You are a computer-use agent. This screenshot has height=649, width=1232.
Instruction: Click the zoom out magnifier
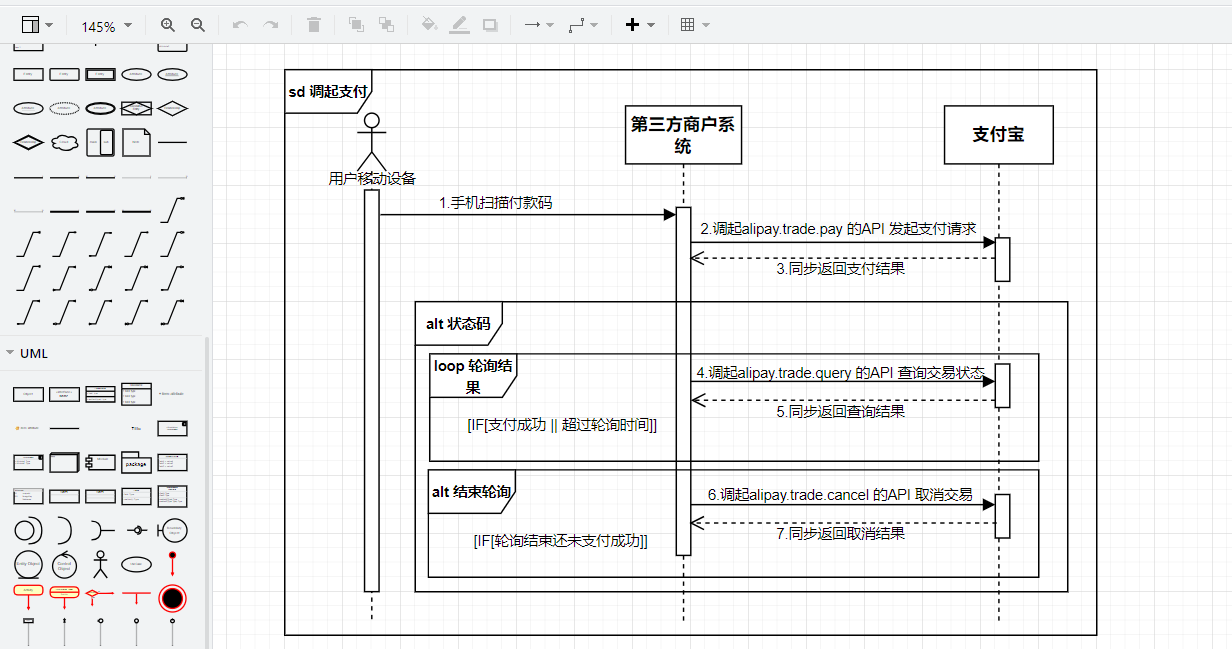198,25
